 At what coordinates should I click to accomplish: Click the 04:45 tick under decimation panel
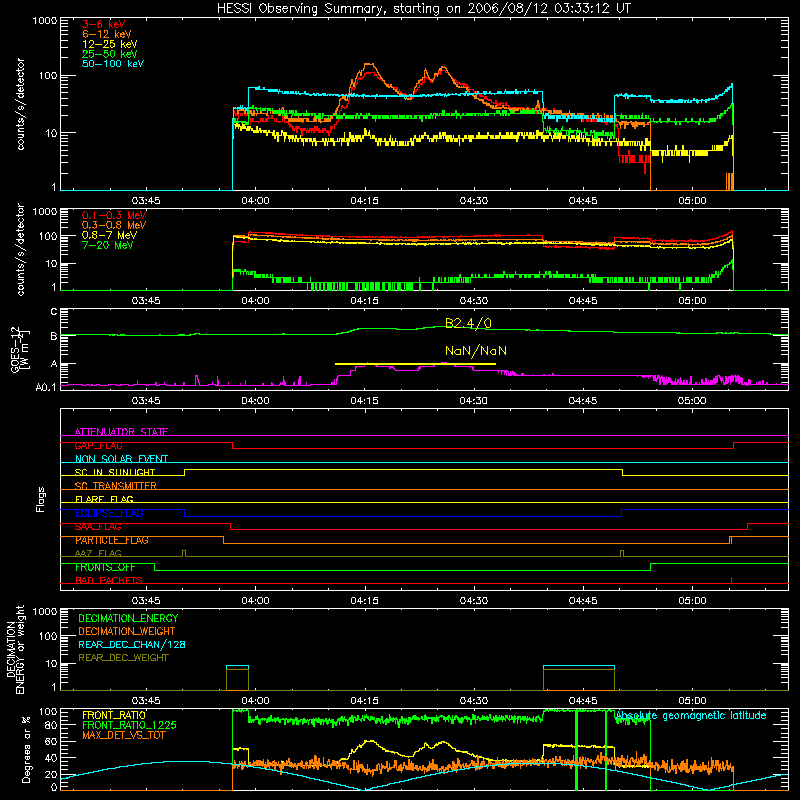pos(583,701)
